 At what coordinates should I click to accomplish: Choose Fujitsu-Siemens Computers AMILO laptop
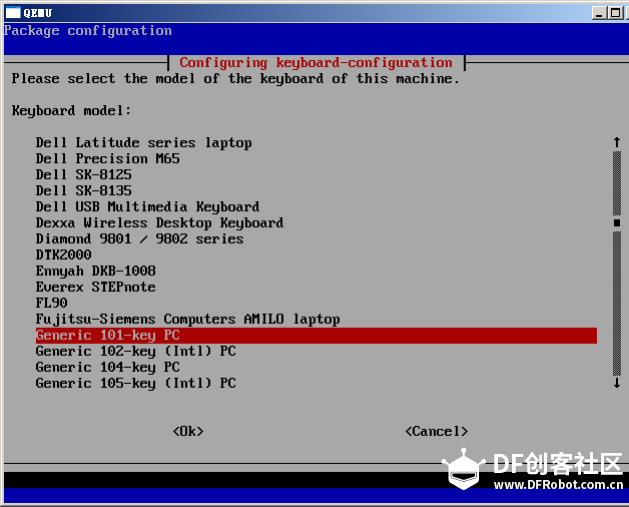tap(188, 319)
